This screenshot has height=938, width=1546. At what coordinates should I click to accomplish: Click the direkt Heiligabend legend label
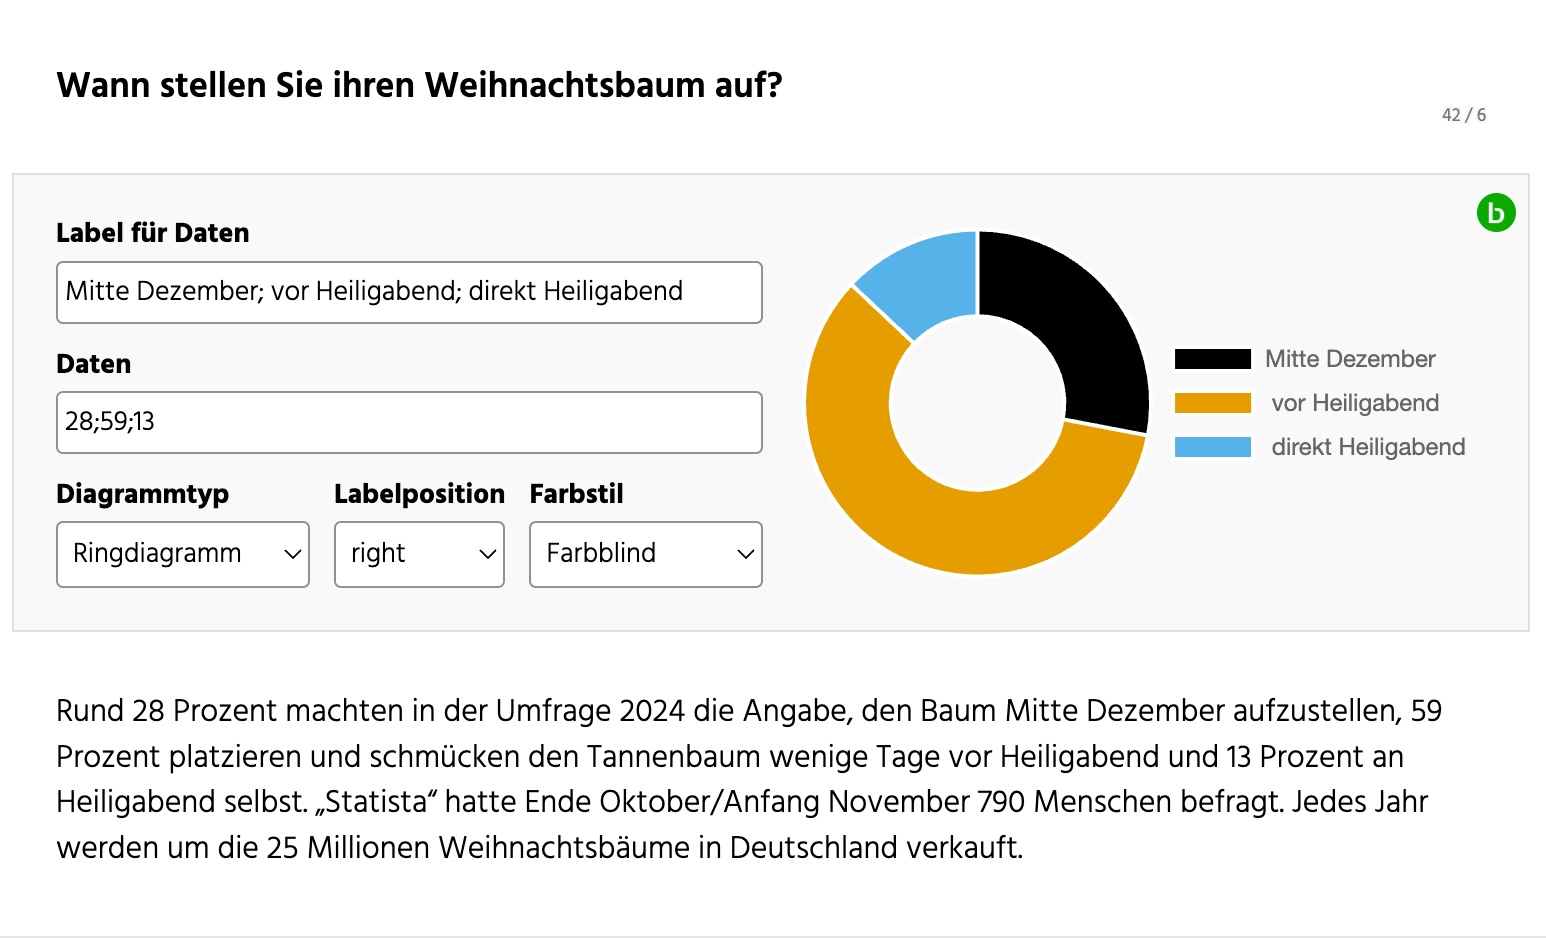point(1368,447)
